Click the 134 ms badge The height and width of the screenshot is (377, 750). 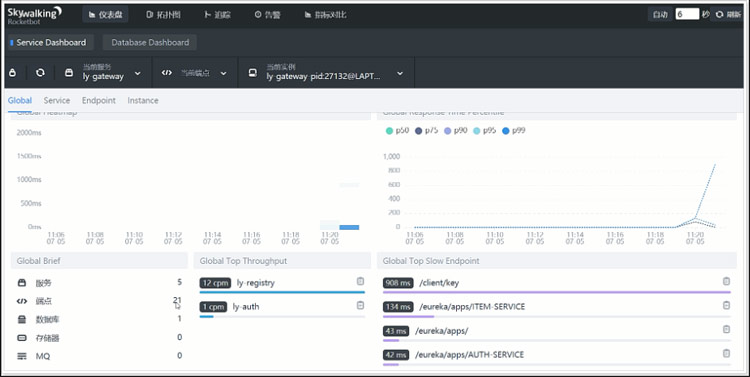pos(398,307)
